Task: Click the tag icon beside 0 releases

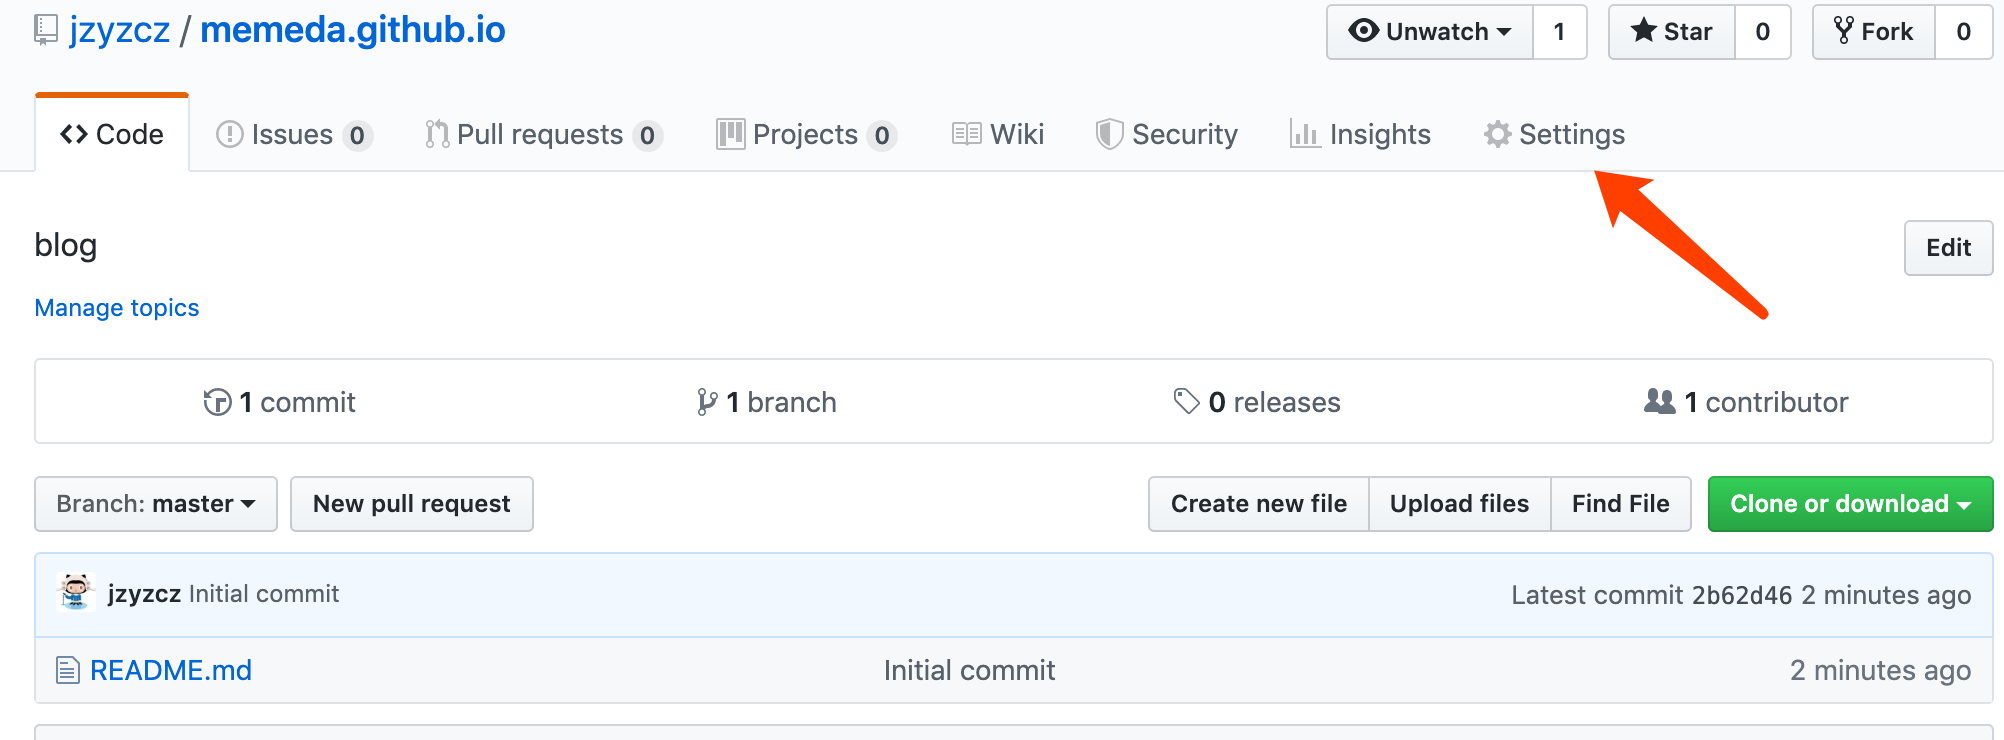Action: [1186, 401]
